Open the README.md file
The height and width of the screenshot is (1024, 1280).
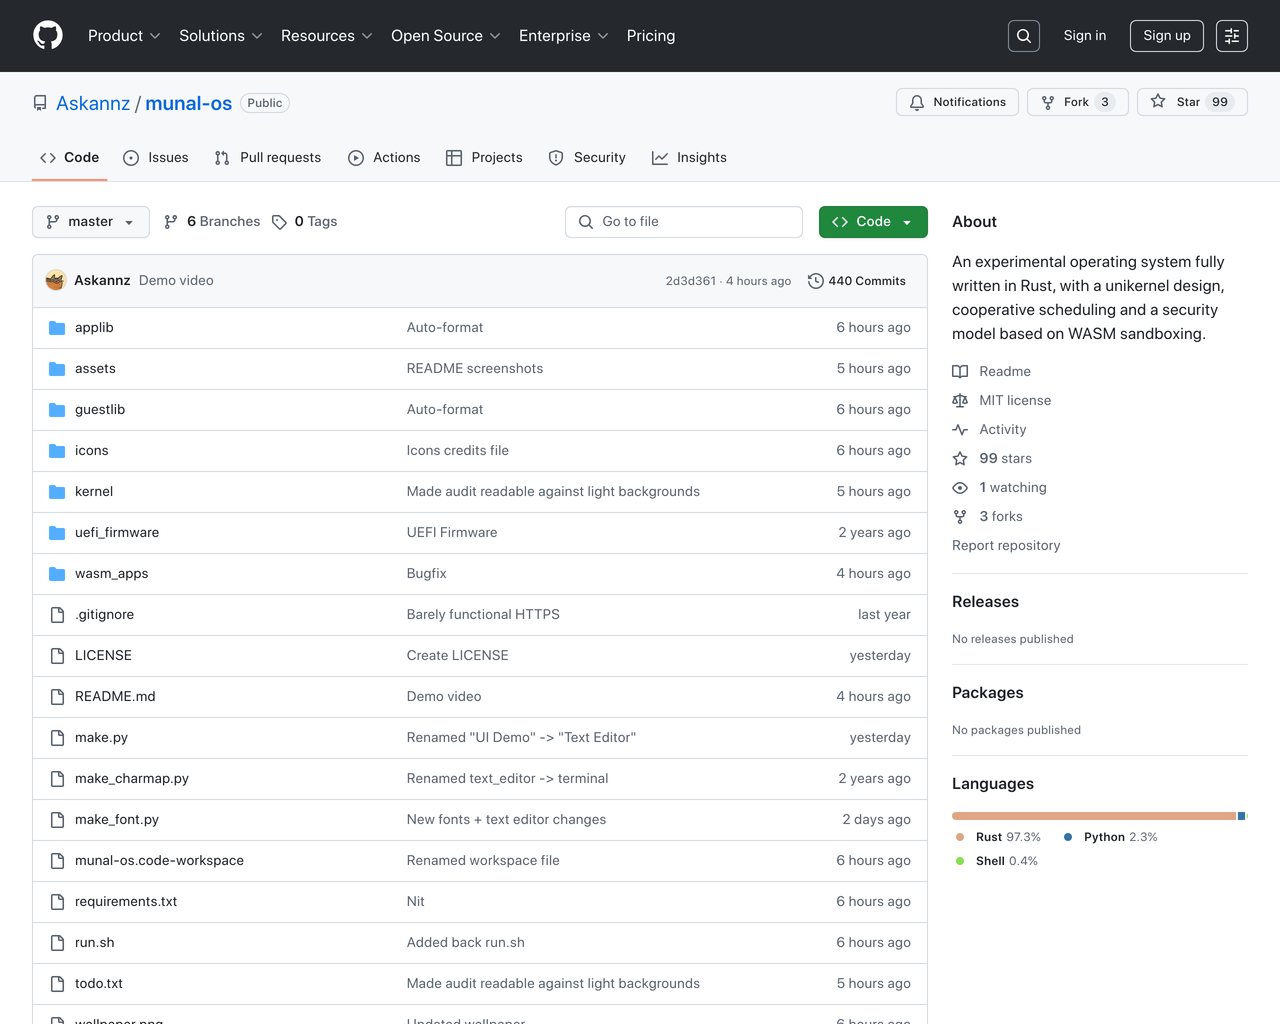pos(115,697)
